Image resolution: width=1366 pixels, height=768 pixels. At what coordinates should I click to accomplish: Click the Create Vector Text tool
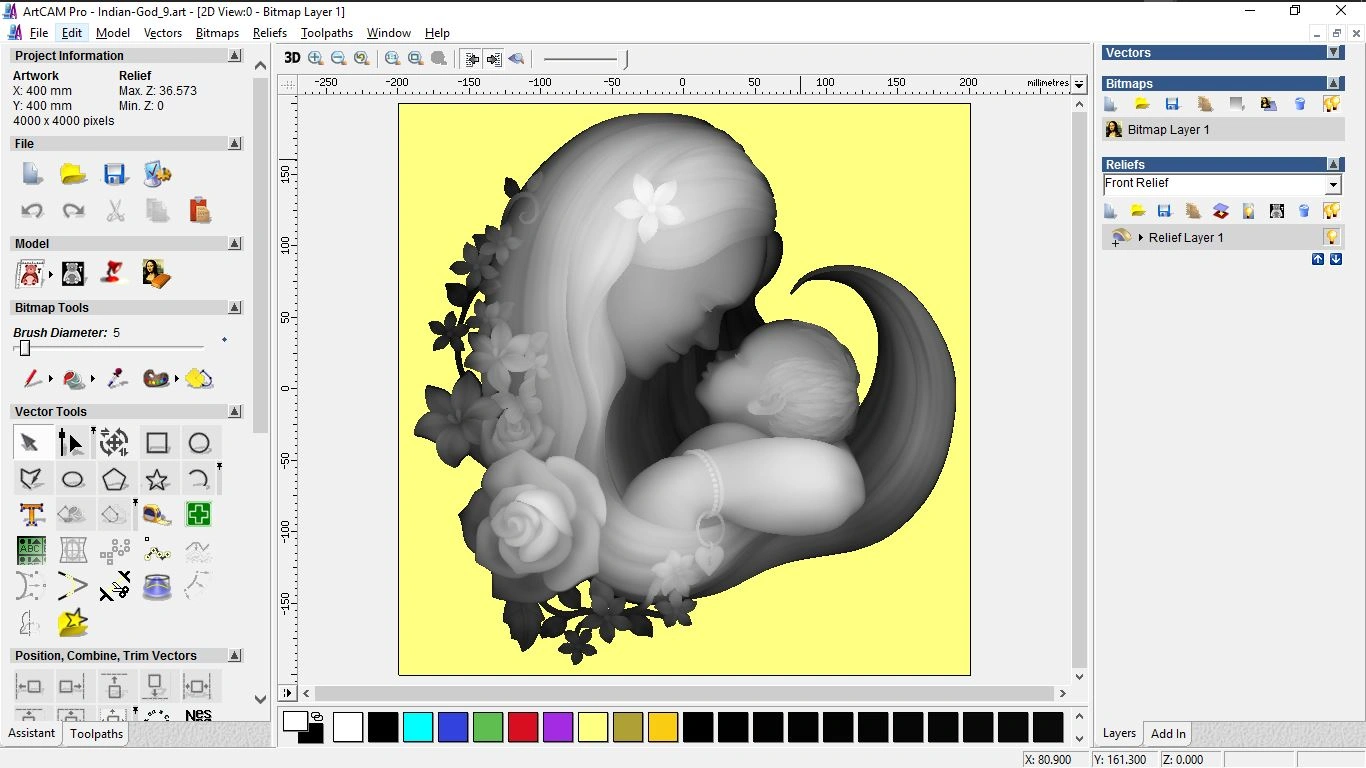tap(32, 515)
